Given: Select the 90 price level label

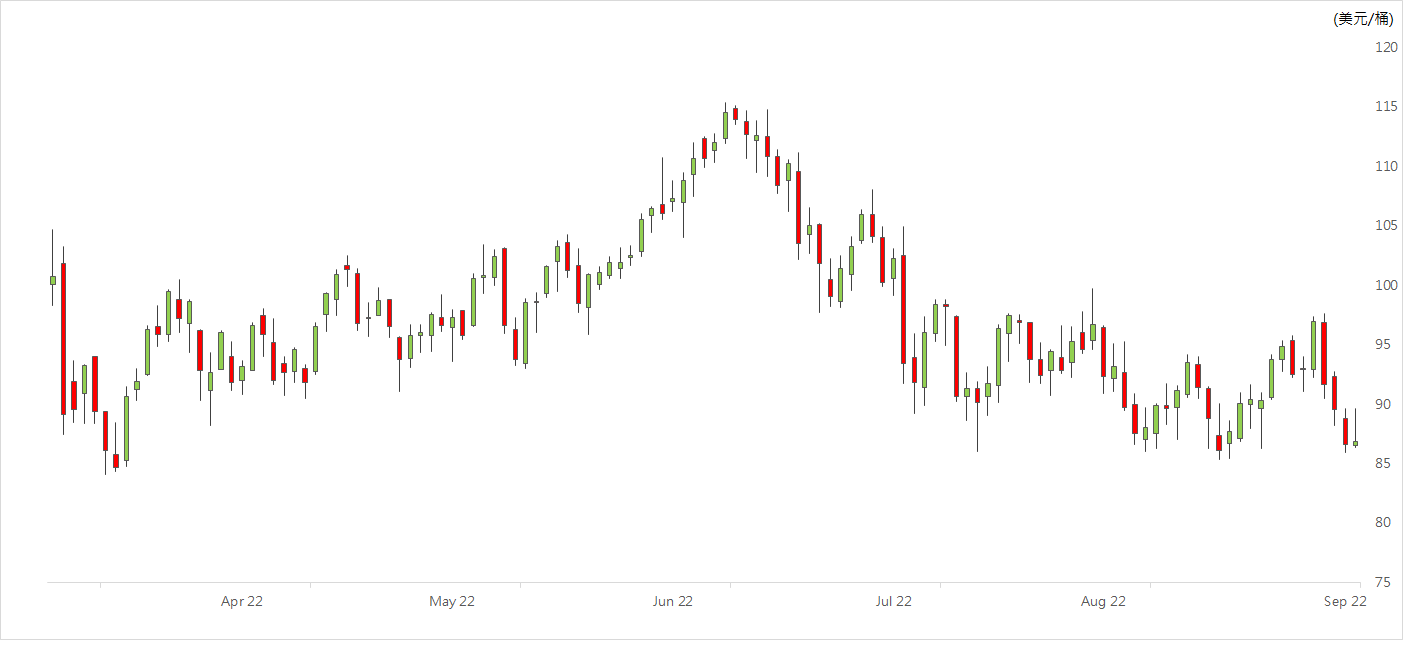Looking at the screenshot, I should [x=1385, y=404].
